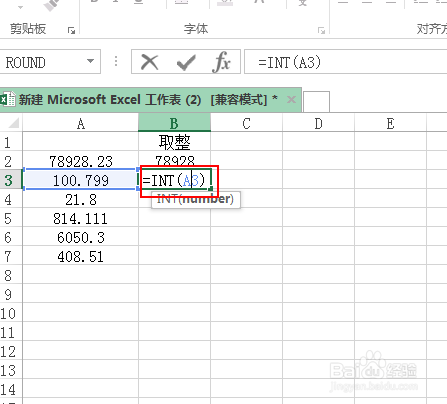Select column C header
The width and height of the screenshot is (447, 404).
coord(246,123)
